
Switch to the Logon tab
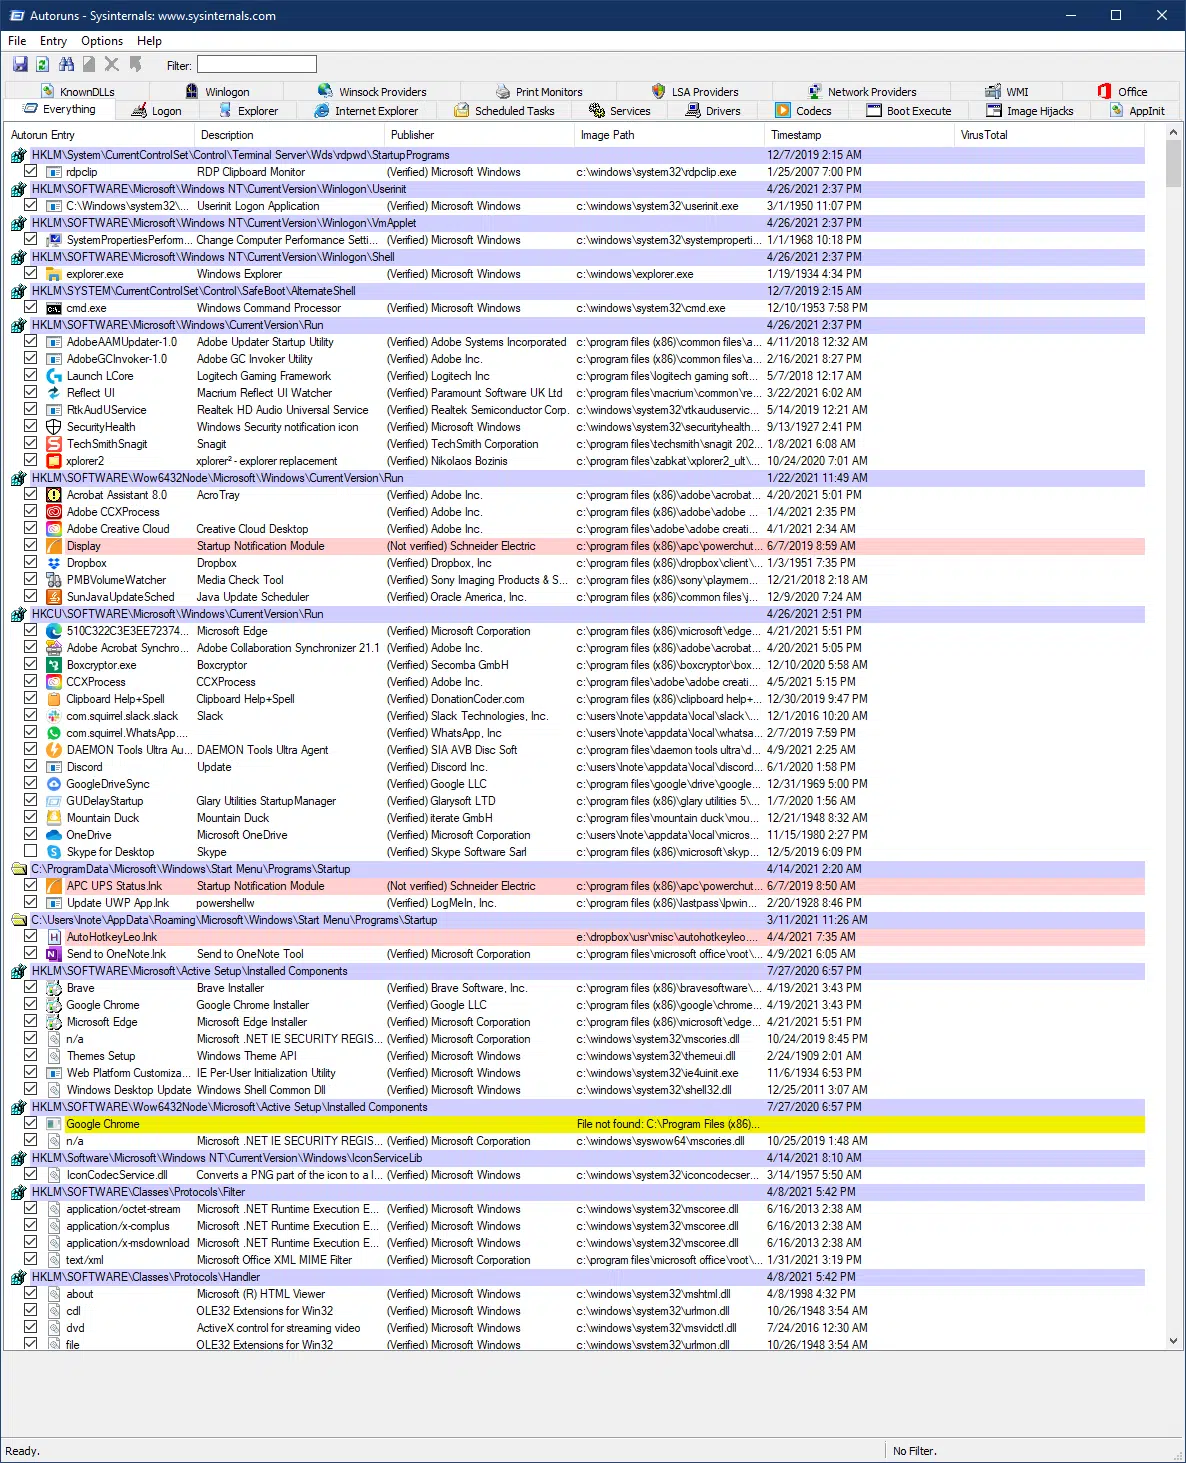pyautogui.click(x=157, y=111)
